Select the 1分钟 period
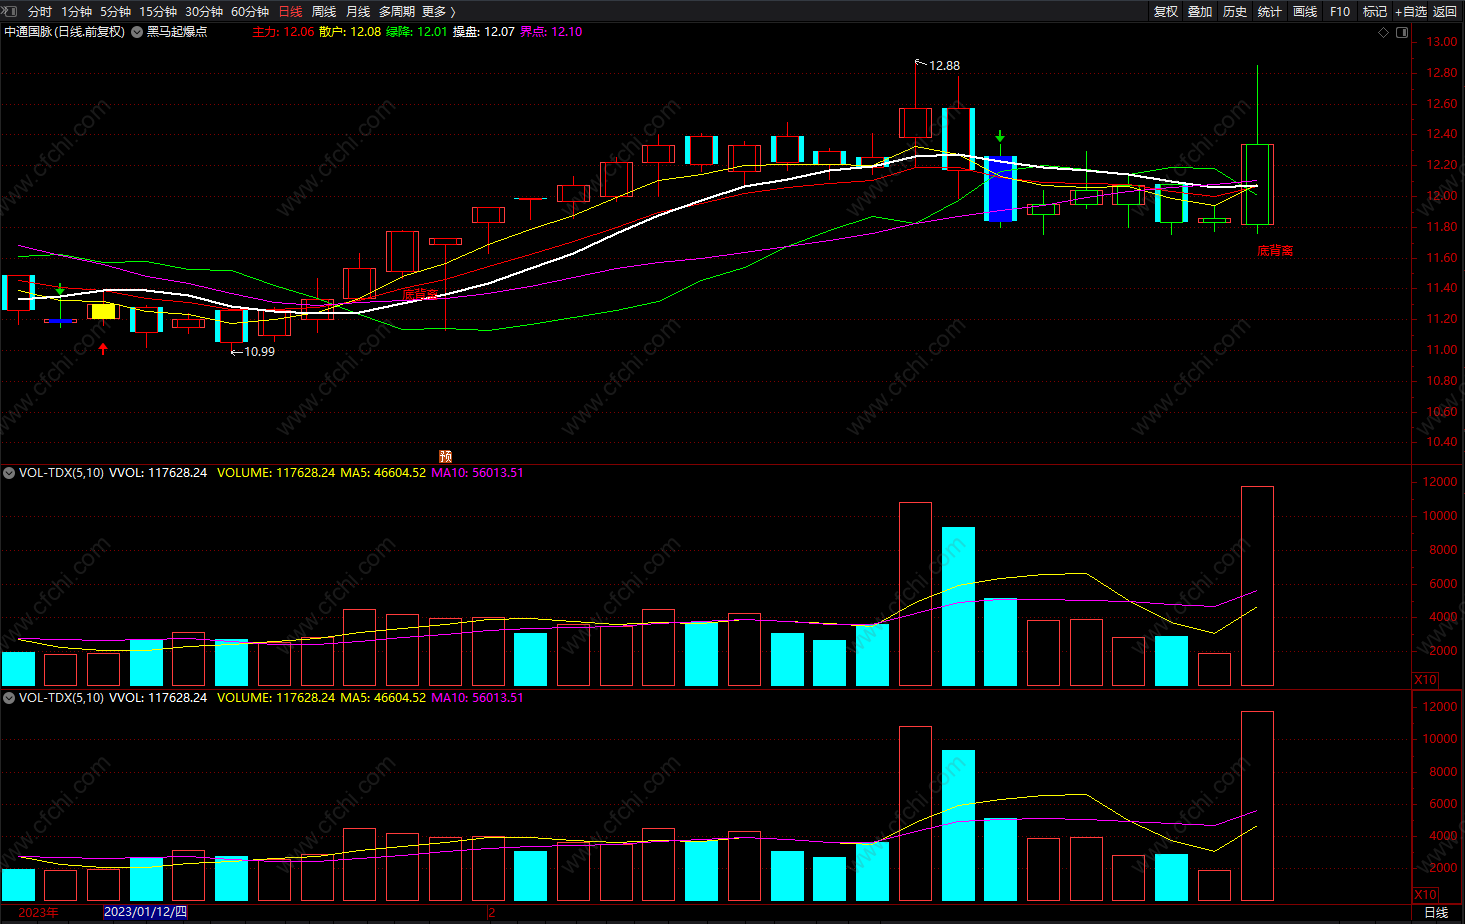Image resolution: width=1465 pixels, height=924 pixels. pos(76,11)
